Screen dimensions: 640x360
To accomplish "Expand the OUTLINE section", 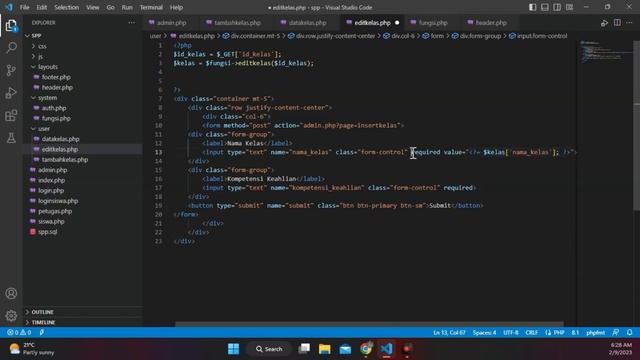I will coord(42,312).
